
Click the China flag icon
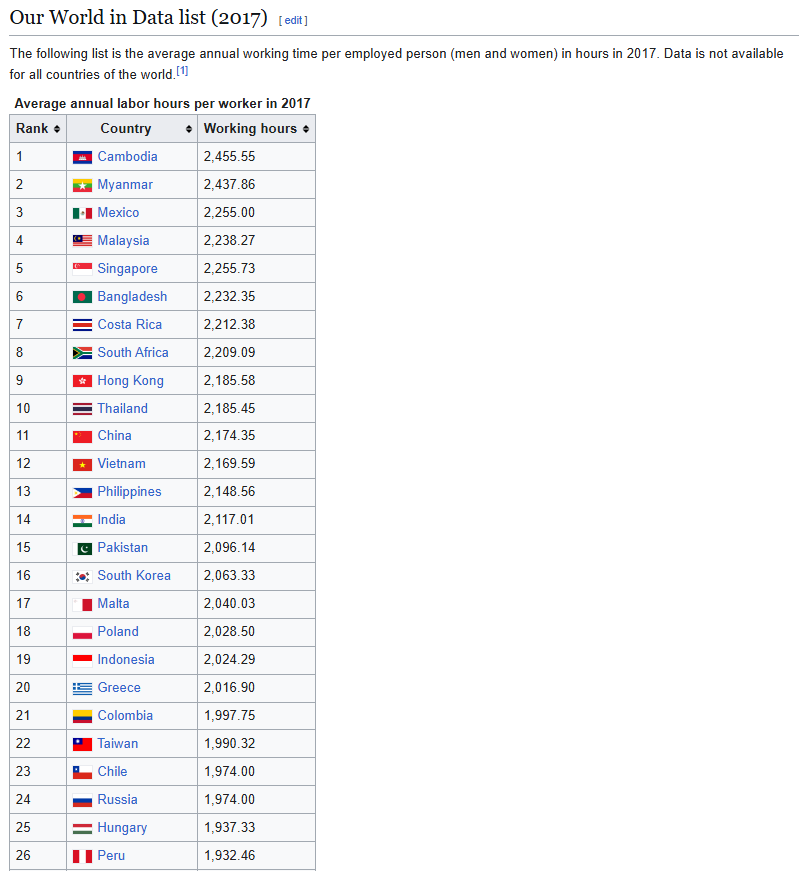[x=82, y=437]
